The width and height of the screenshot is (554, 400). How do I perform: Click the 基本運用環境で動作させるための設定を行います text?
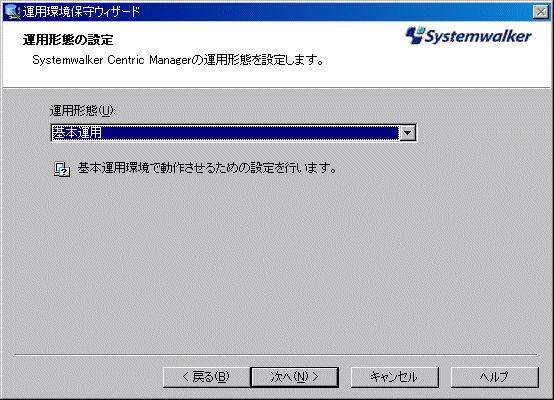(207, 168)
